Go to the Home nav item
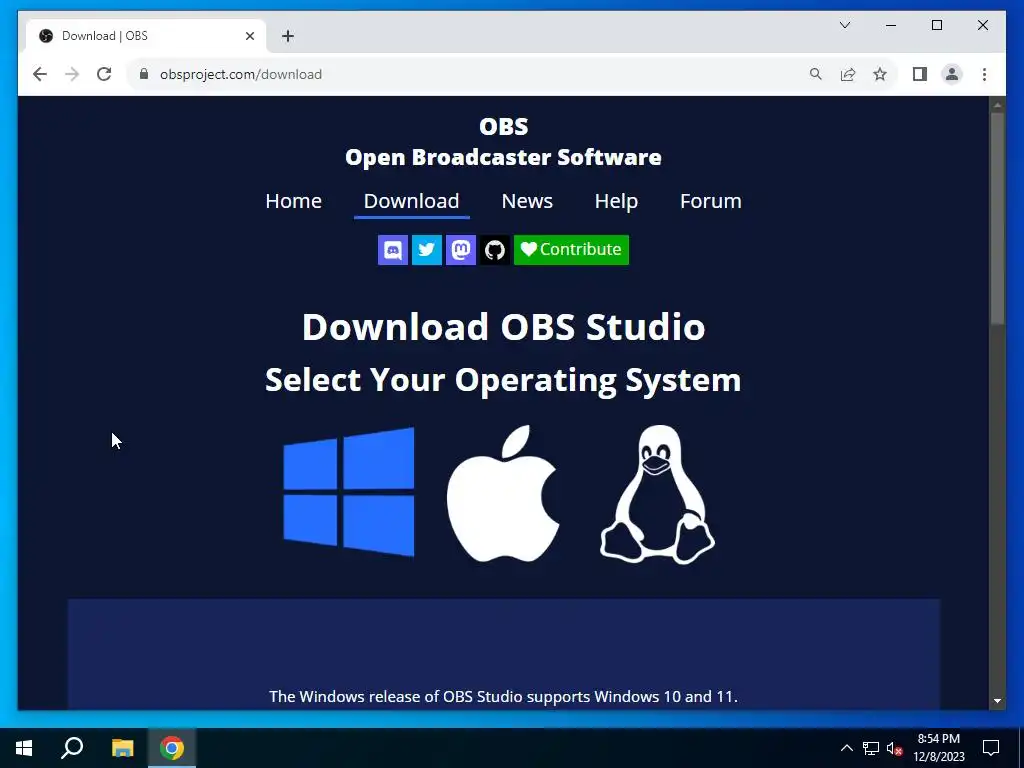Image resolution: width=1024 pixels, height=768 pixels. (293, 201)
